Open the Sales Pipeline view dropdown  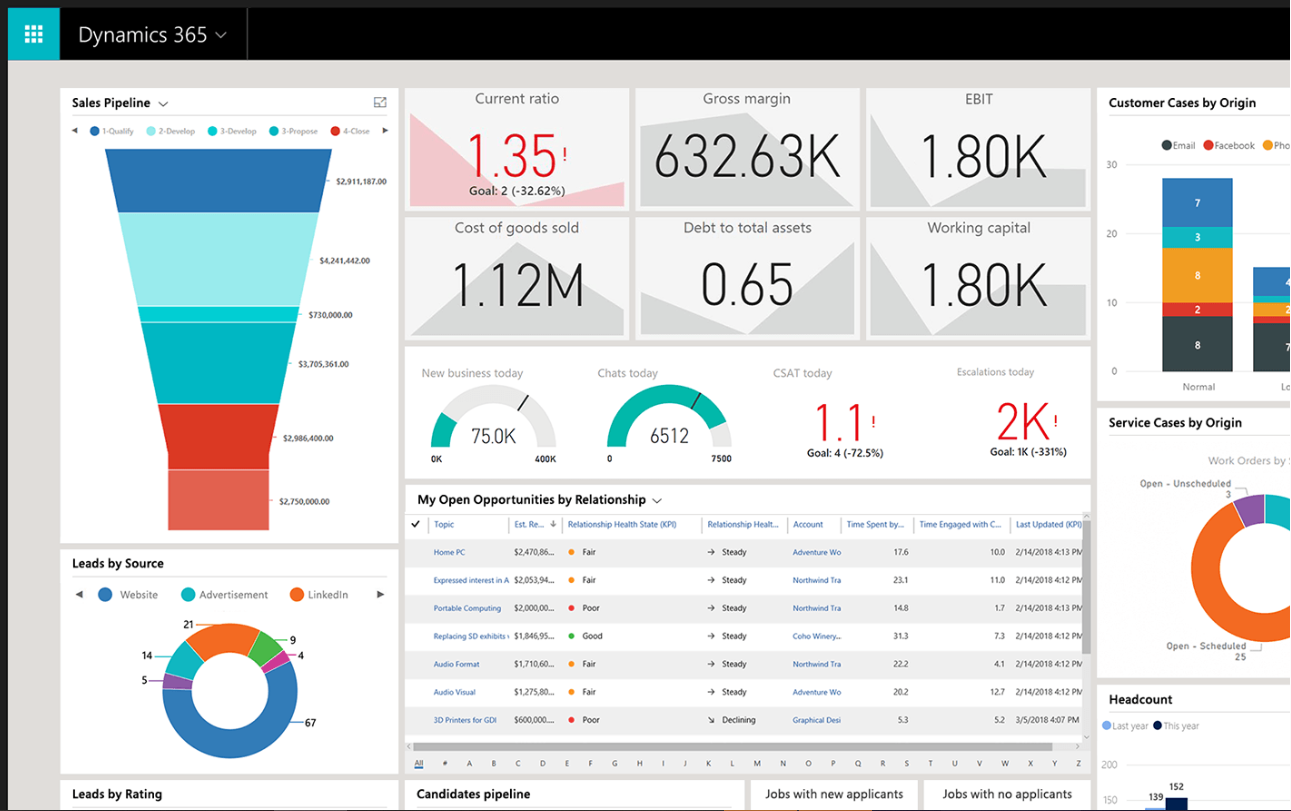(x=163, y=103)
